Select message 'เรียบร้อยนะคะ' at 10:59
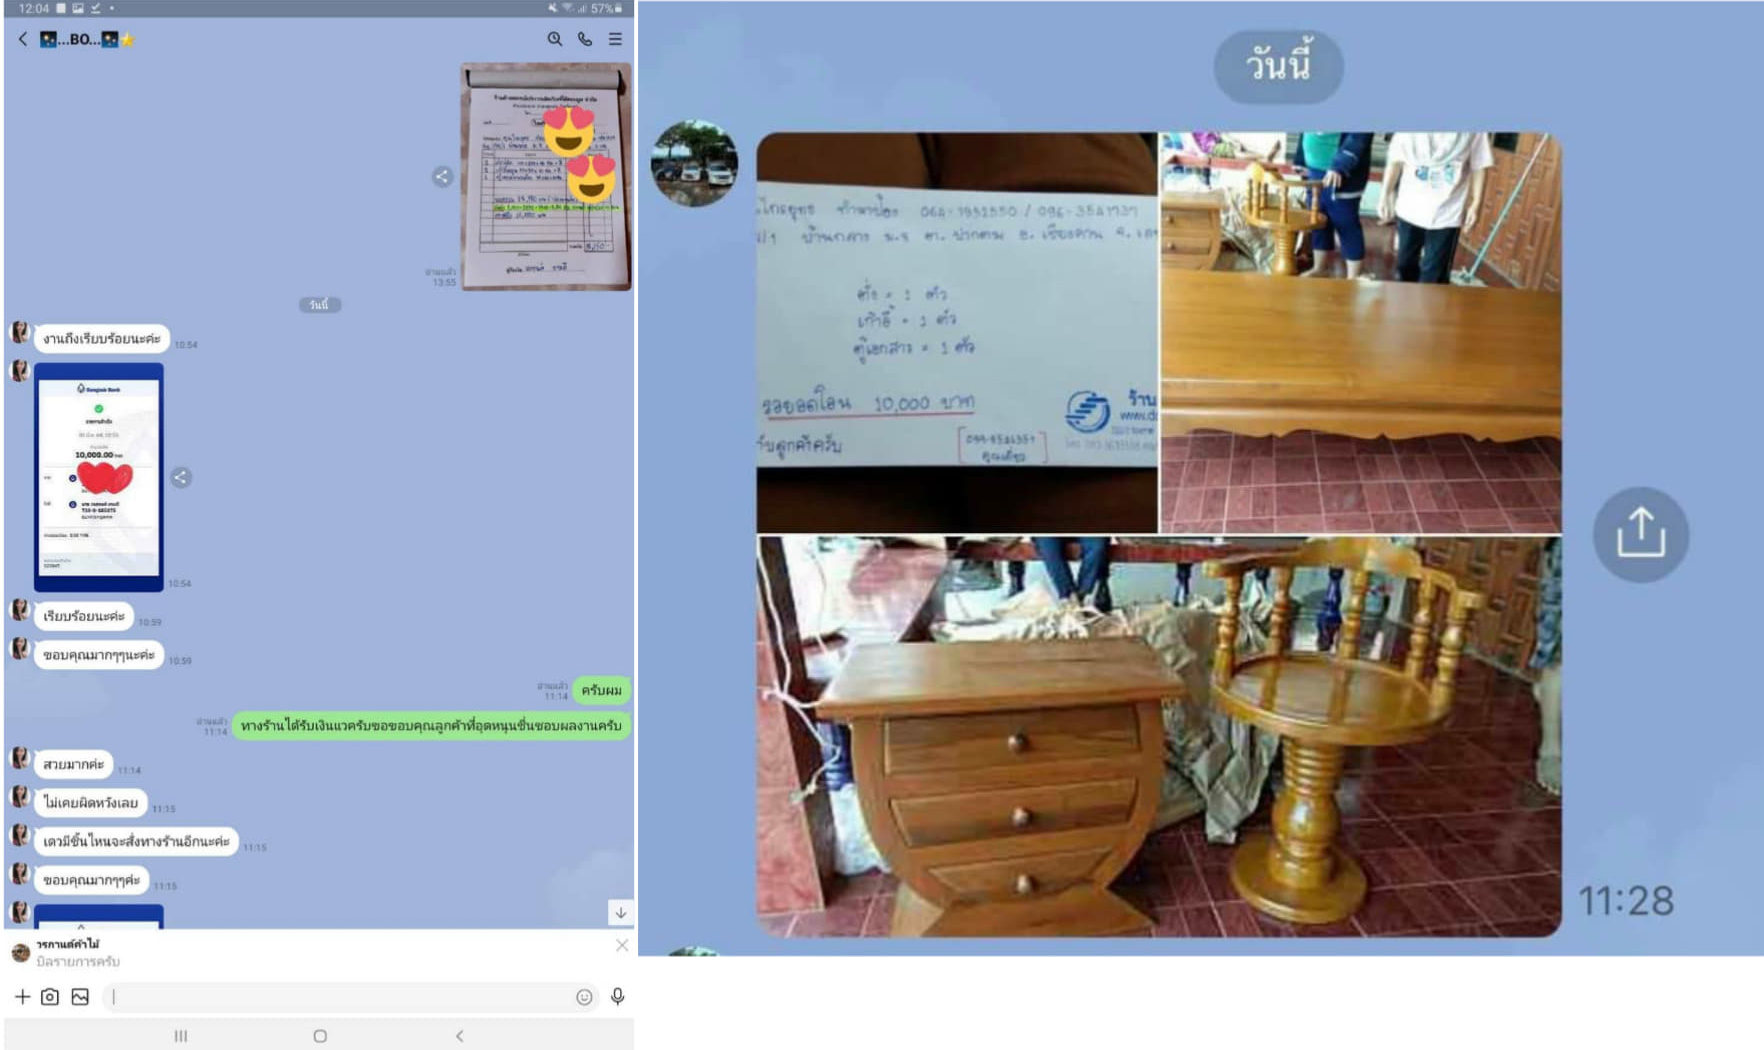Screen dimensions: 1764x1050 point(84,616)
